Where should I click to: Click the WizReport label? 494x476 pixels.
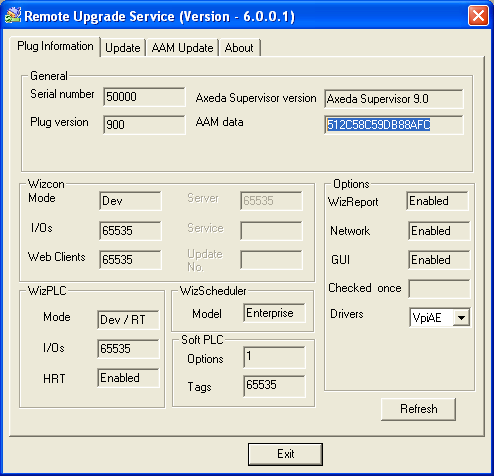353,202
